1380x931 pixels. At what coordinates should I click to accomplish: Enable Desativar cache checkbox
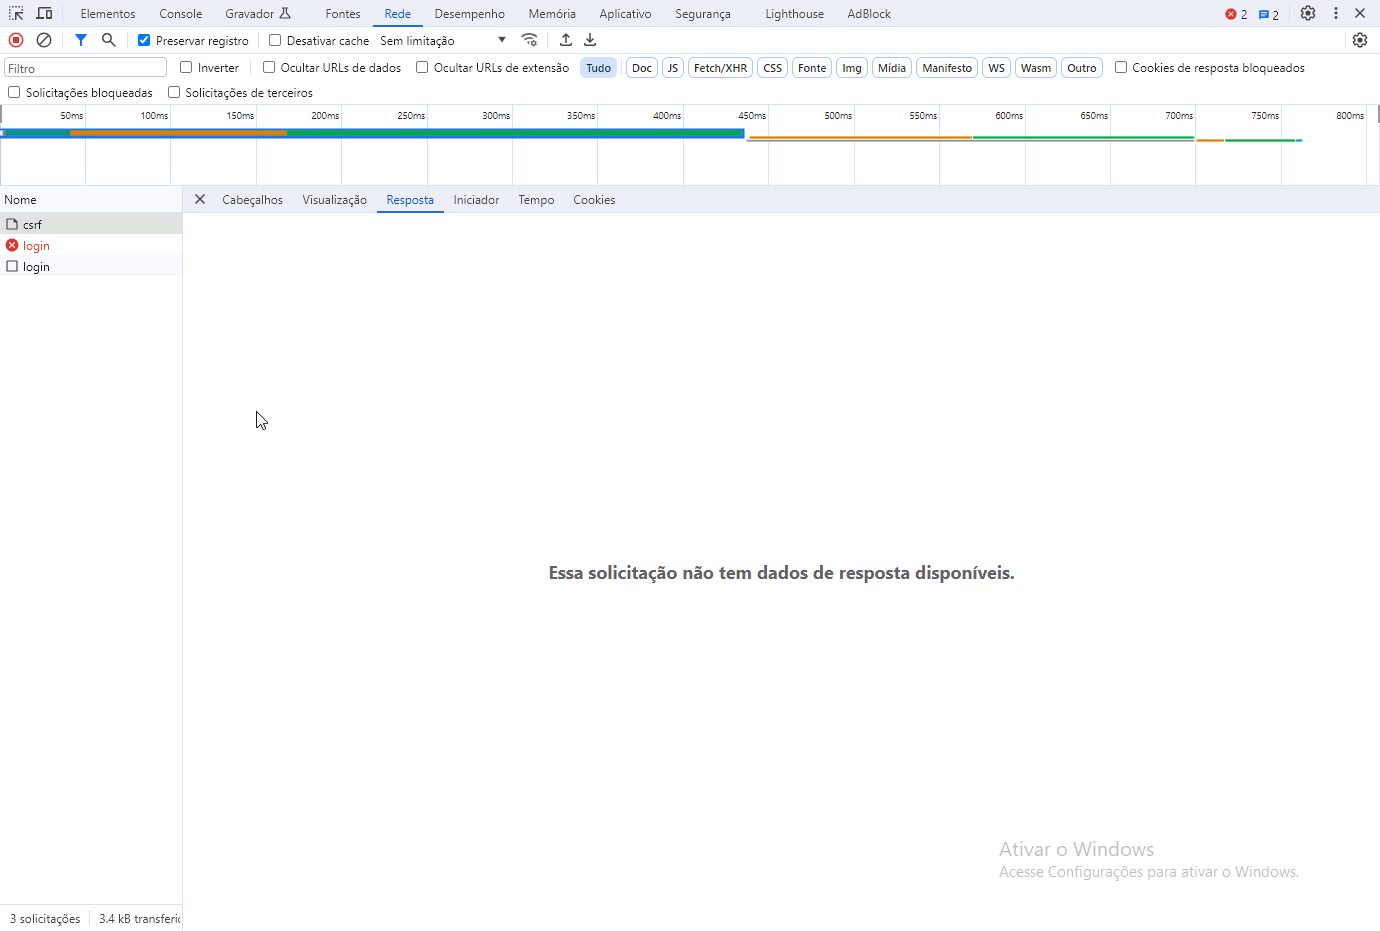[x=275, y=40]
